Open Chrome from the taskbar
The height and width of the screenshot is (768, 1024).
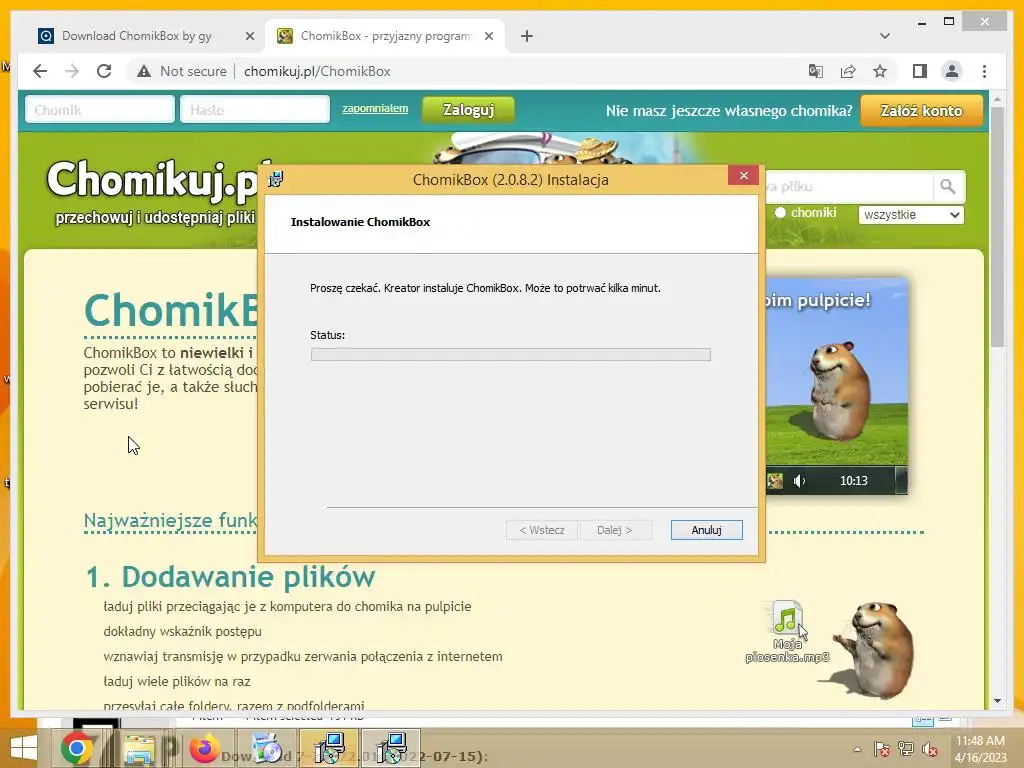tap(76, 748)
